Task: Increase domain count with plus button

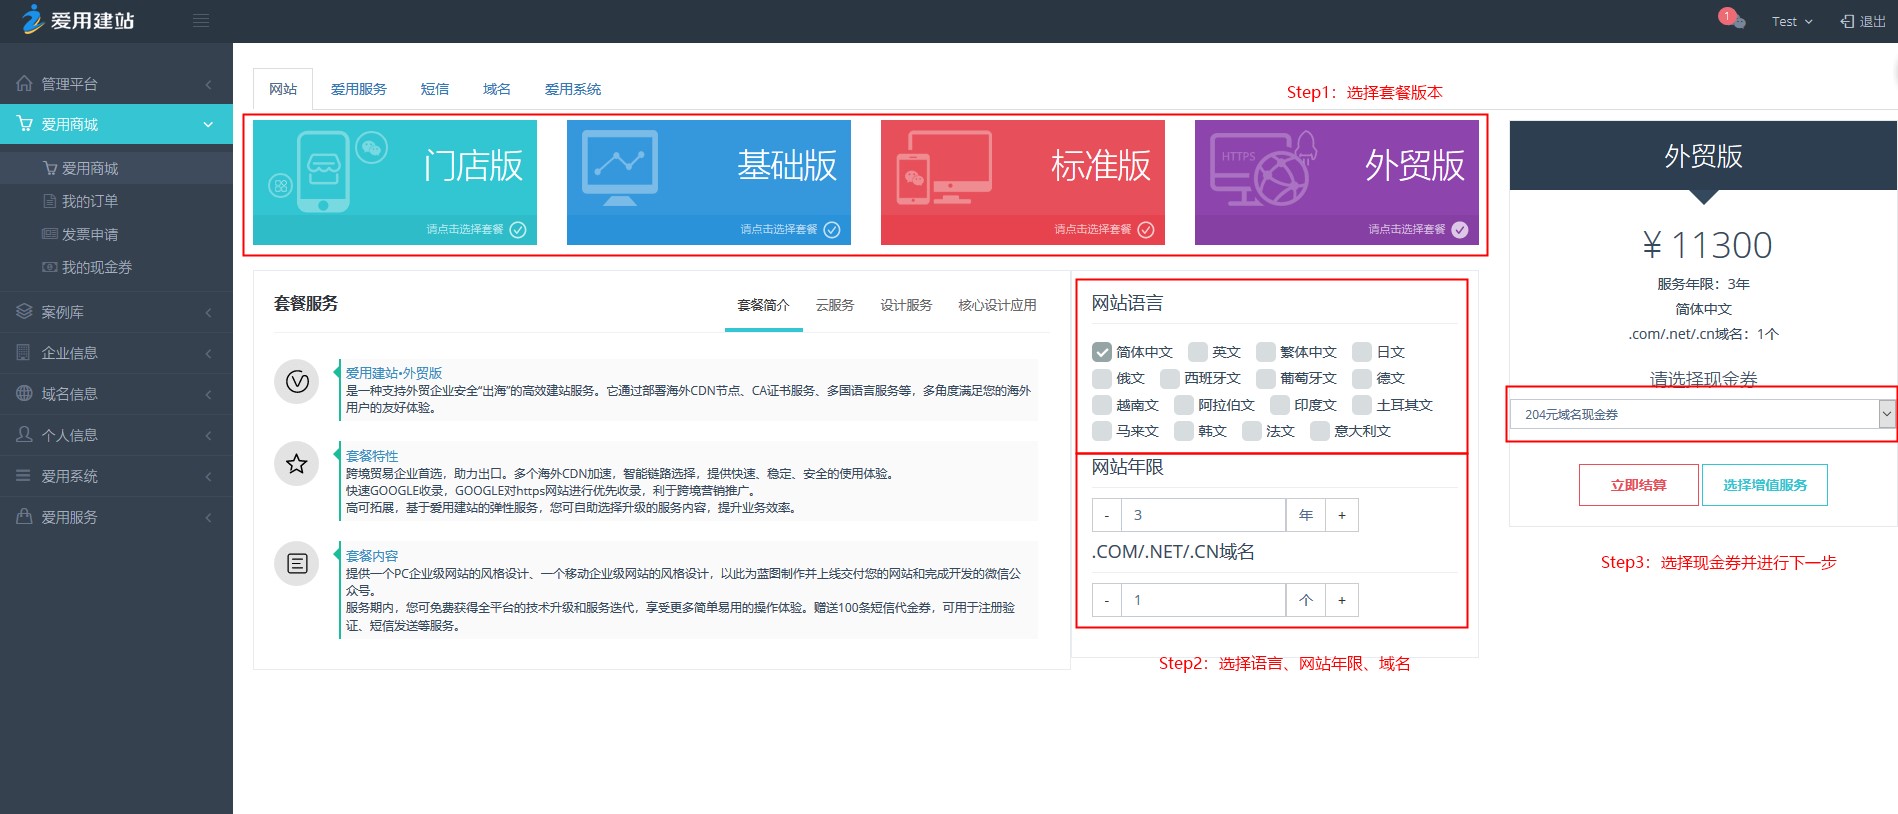Action: [x=1342, y=600]
